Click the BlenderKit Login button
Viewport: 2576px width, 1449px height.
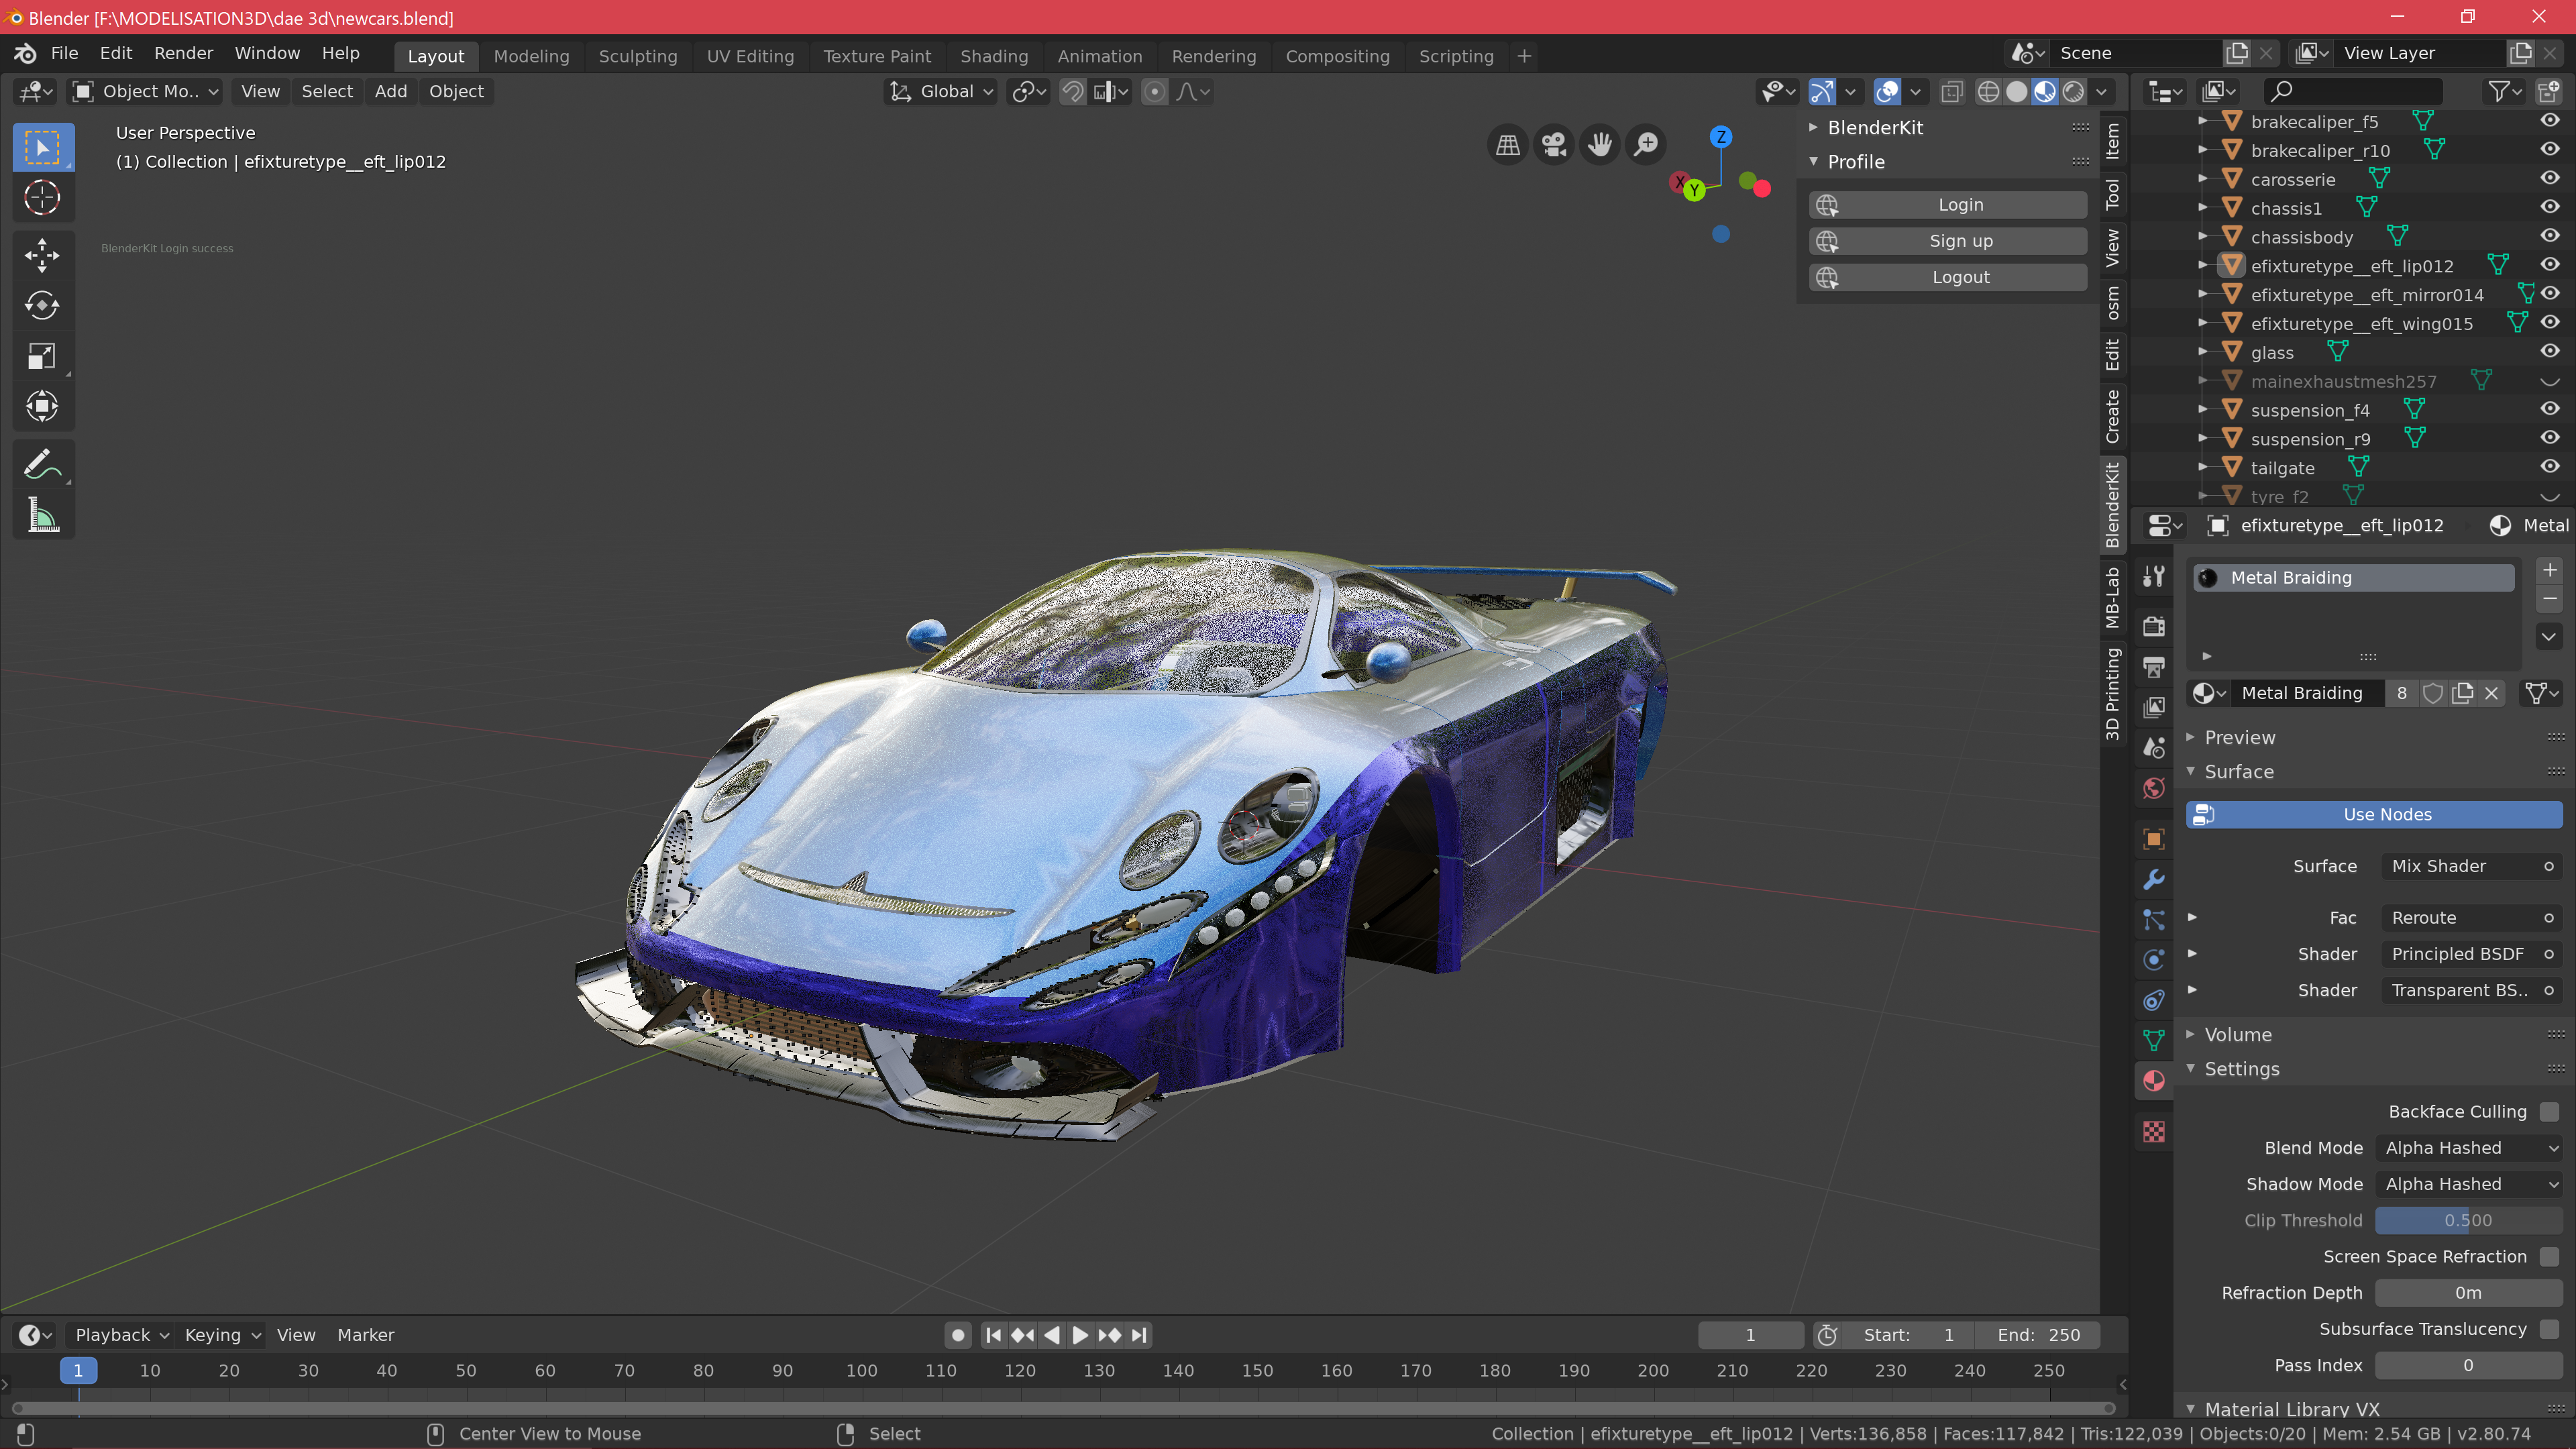click(1947, 205)
